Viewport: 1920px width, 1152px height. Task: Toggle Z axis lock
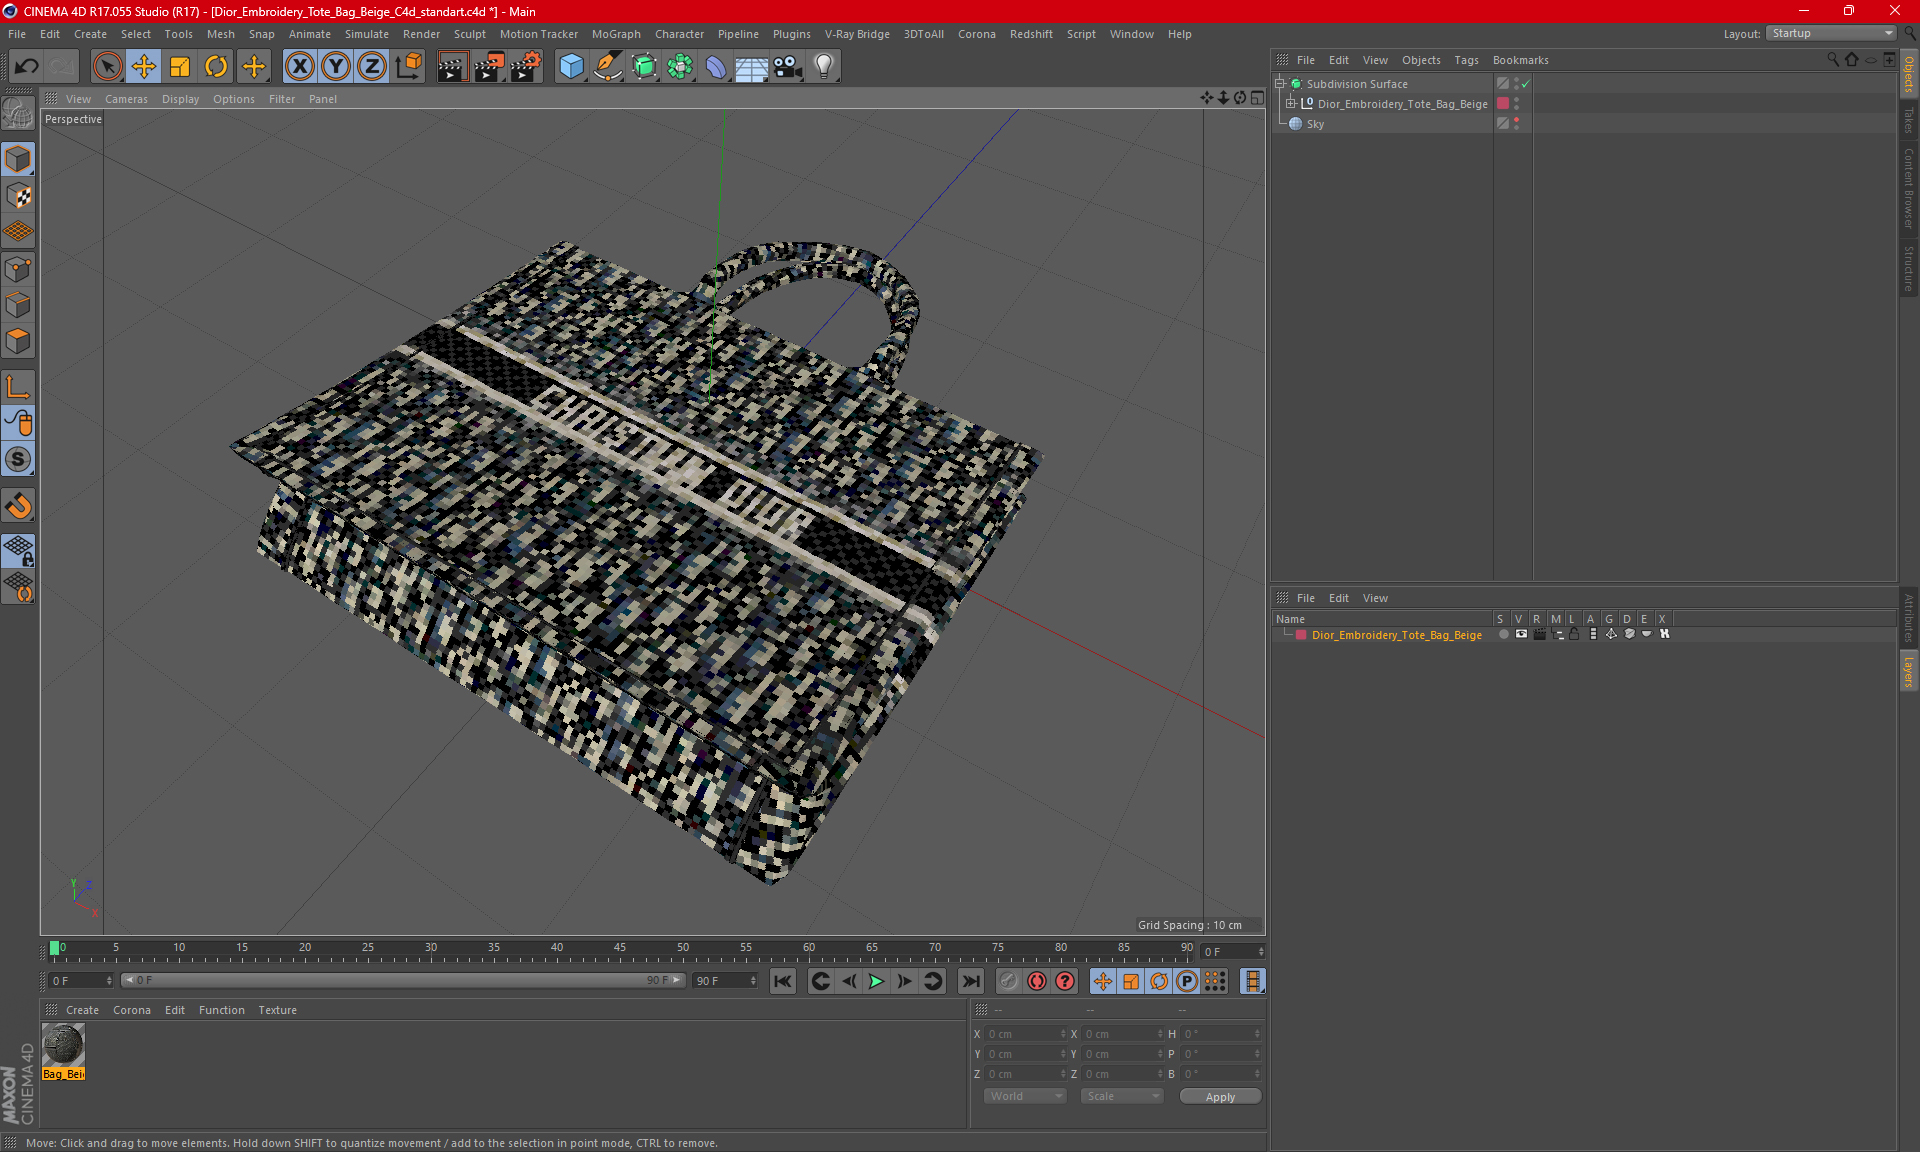[x=372, y=67]
